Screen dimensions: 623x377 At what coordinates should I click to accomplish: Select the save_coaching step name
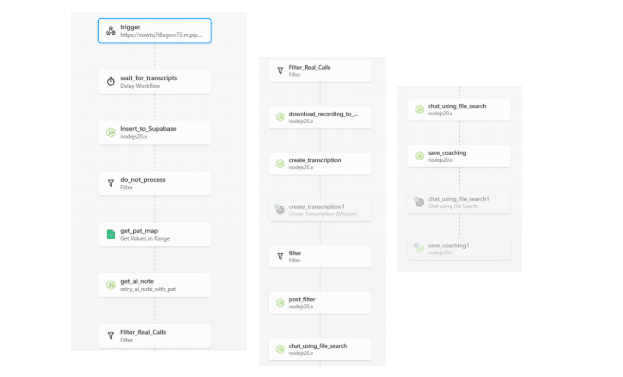(x=447, y=153)
